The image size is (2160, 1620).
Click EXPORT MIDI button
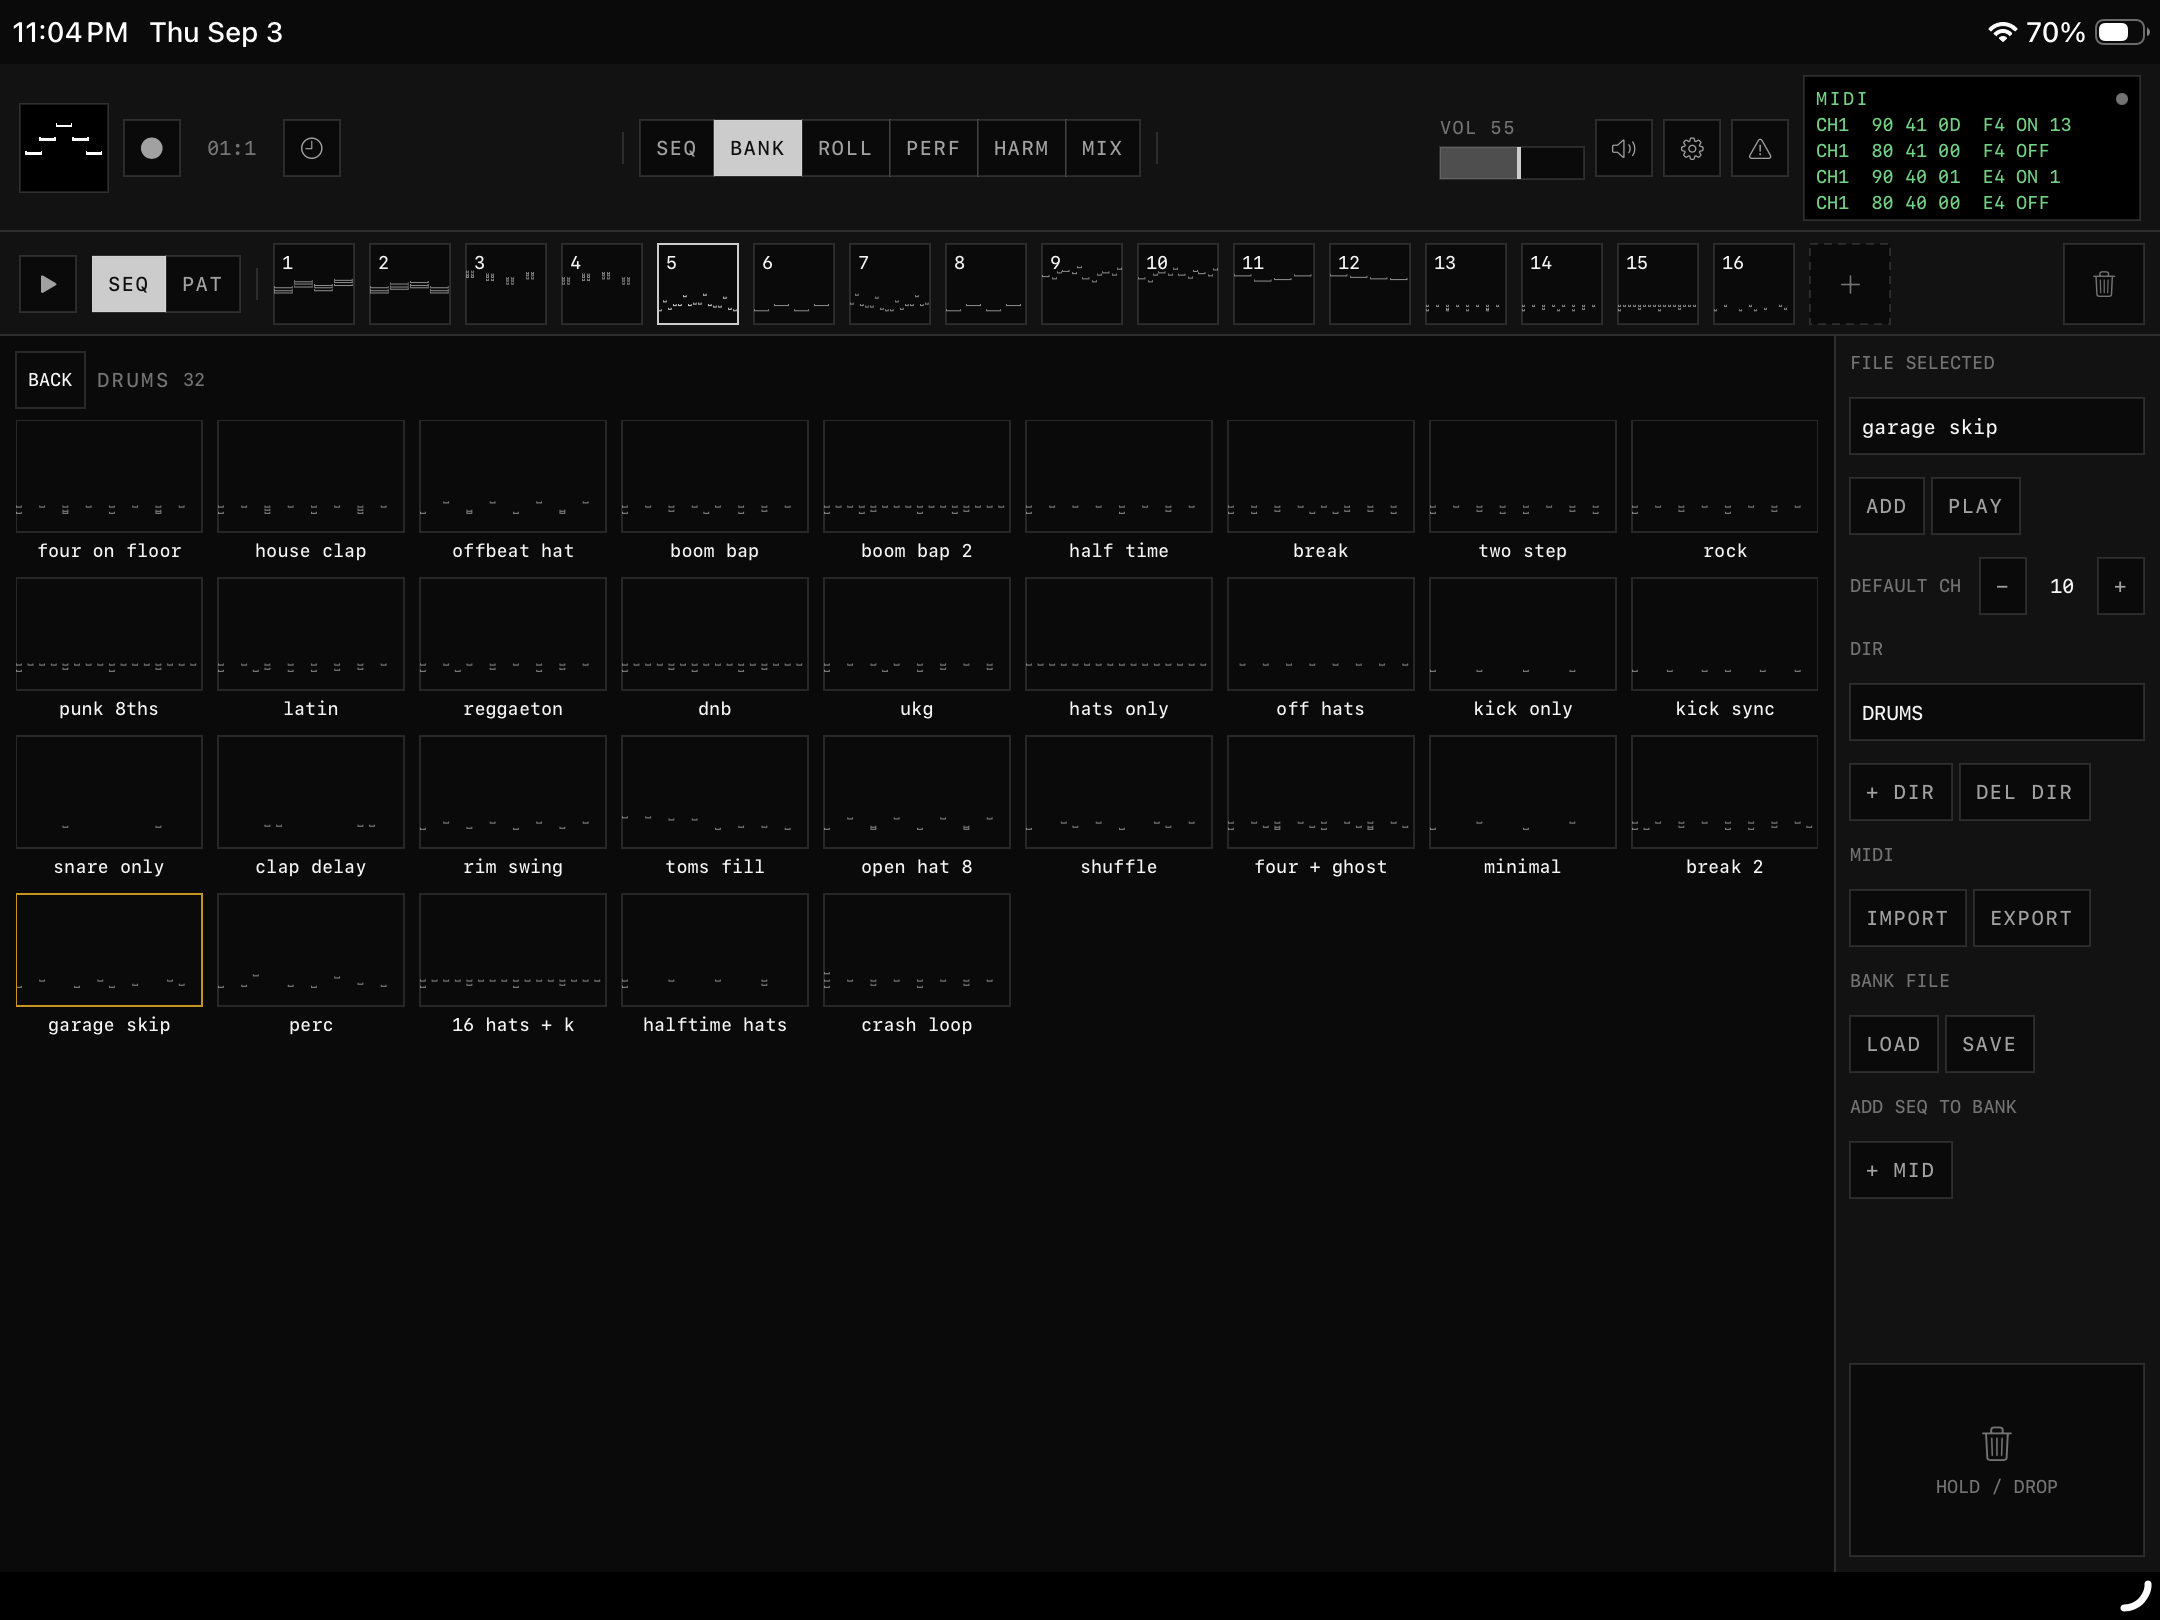coord(2031,918)
